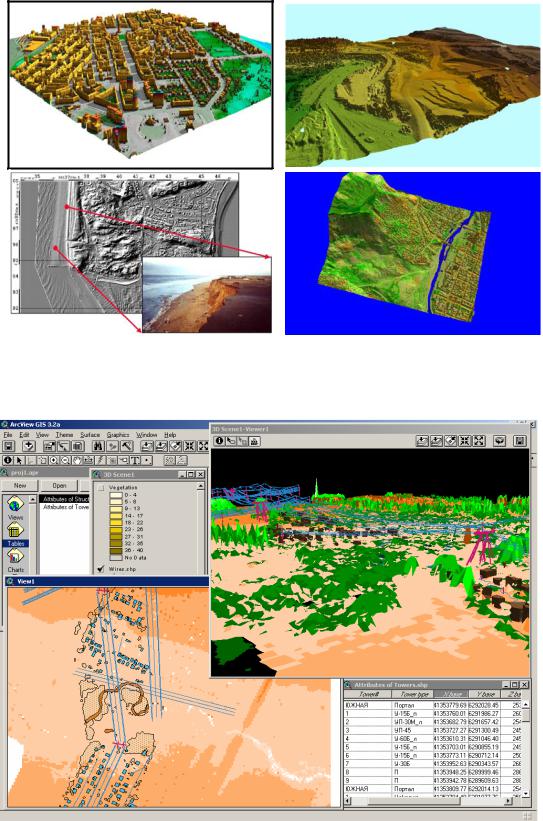The width and height of the screenshot is (543, 821).
Task: Select the Pointer arrow tool
Action: (19, 461)
